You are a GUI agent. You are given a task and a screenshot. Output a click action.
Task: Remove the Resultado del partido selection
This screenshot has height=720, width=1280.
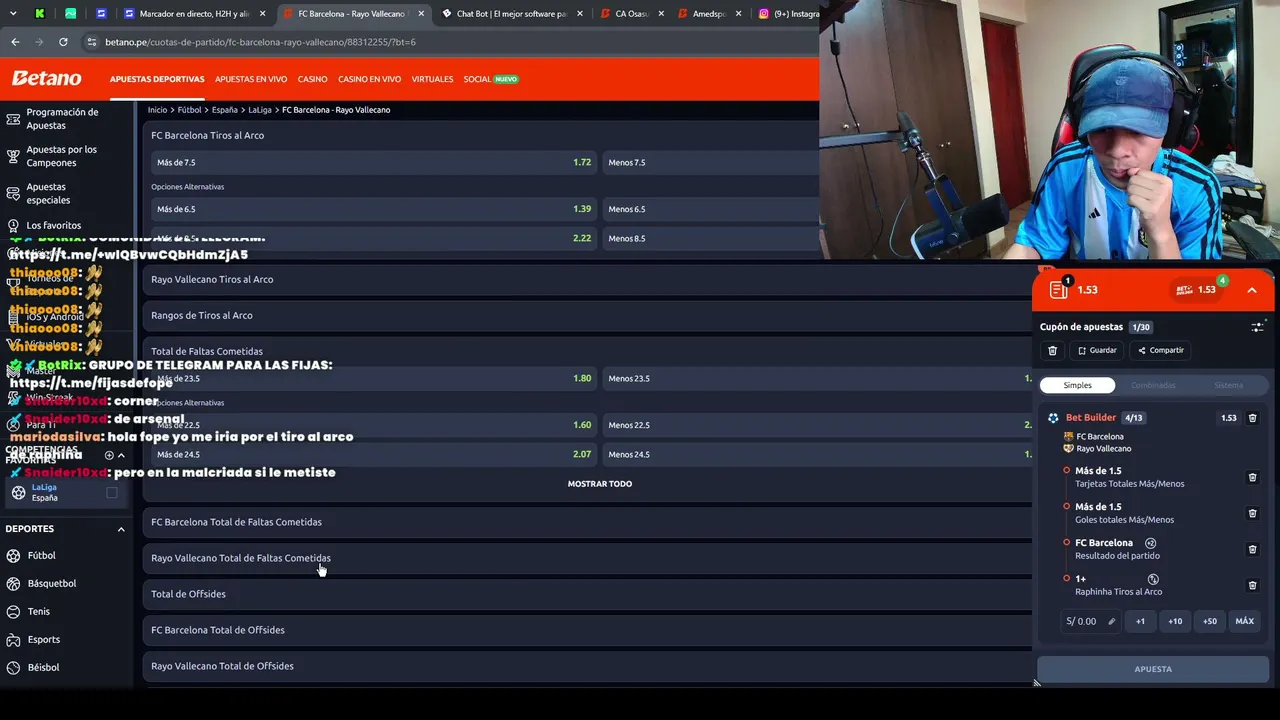click(x=1252, y=550)
